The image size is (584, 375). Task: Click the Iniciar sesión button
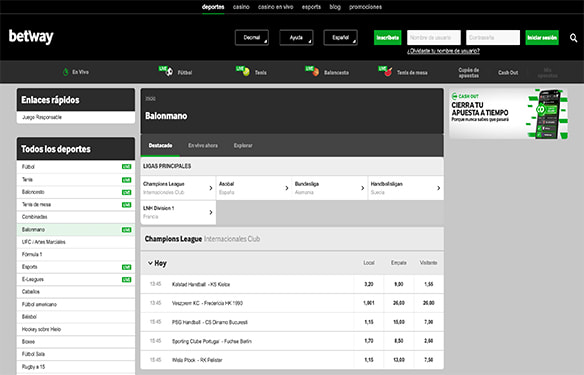pos(542,38)
